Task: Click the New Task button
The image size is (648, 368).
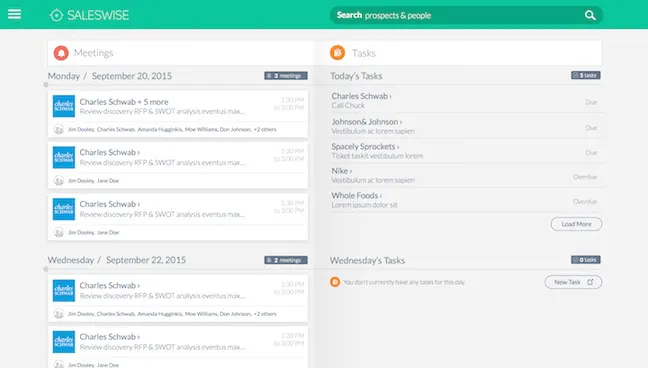Action: tap(573, 282)
